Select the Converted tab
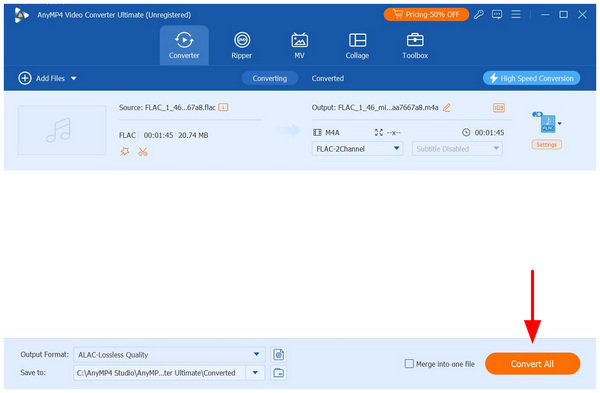 pyautogui.click(x=328, y=78)
